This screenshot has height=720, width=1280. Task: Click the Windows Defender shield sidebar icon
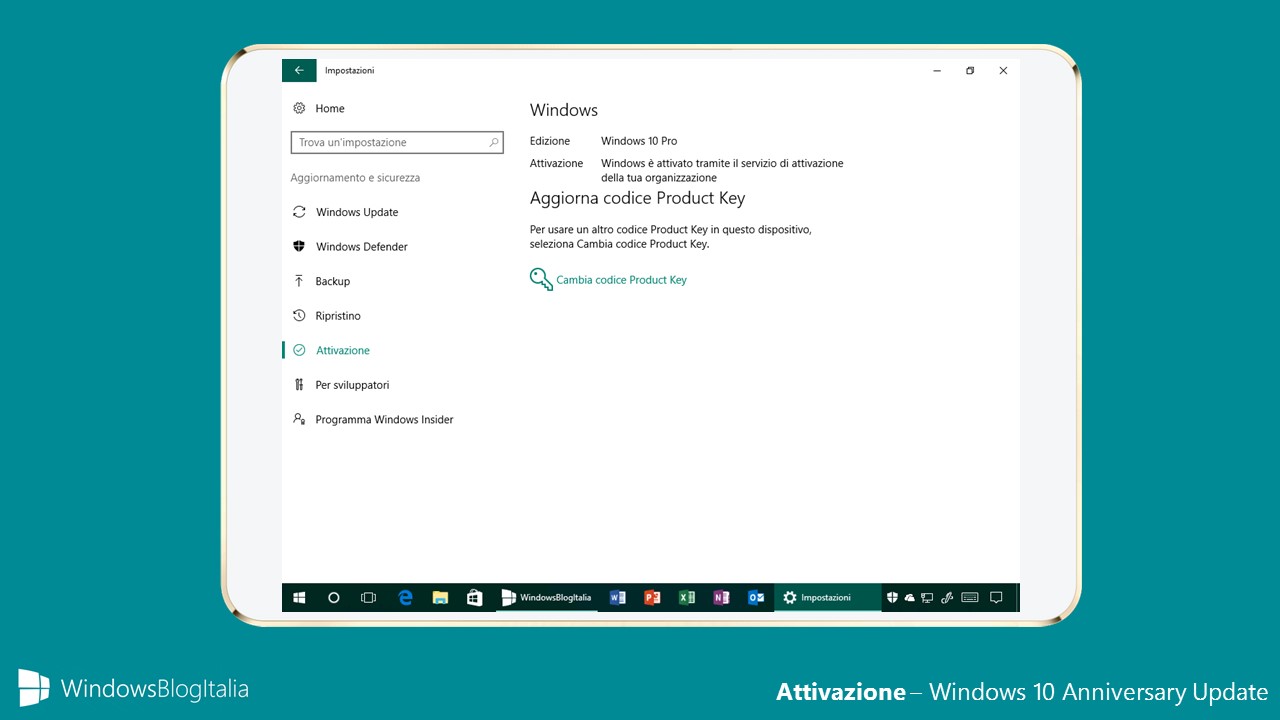coord(299,246)
